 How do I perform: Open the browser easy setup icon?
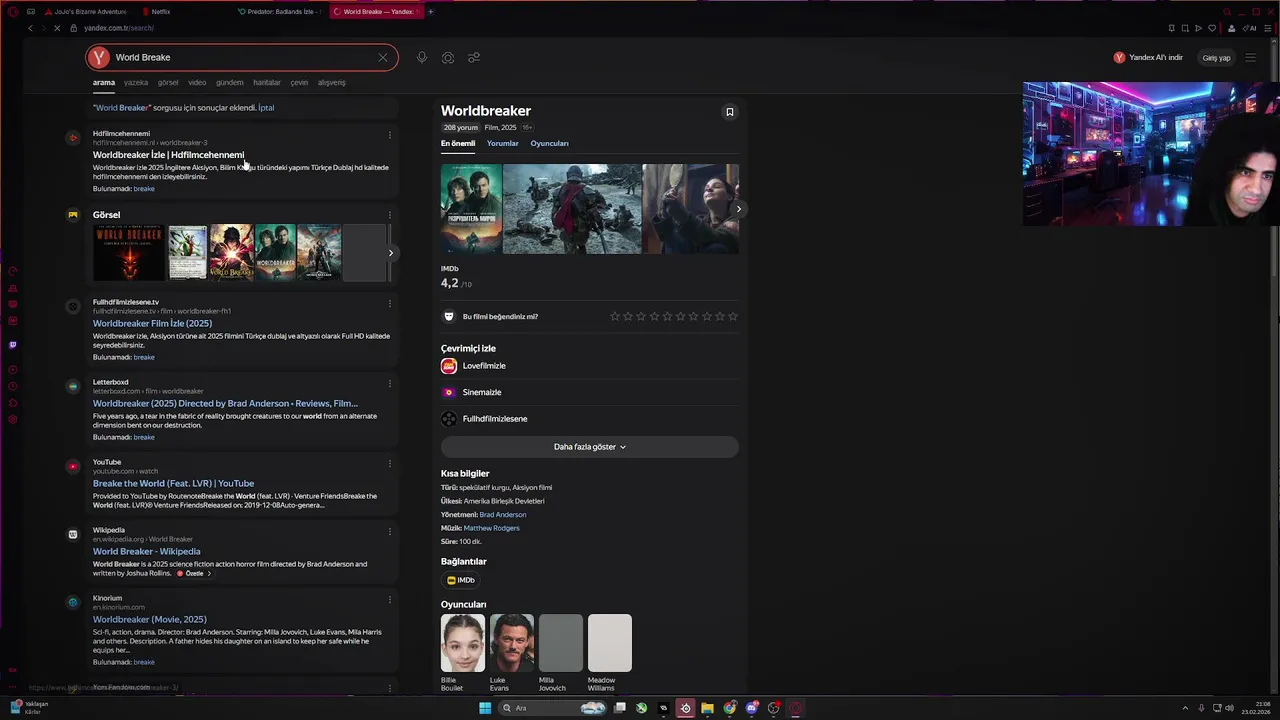point(1270,28)
